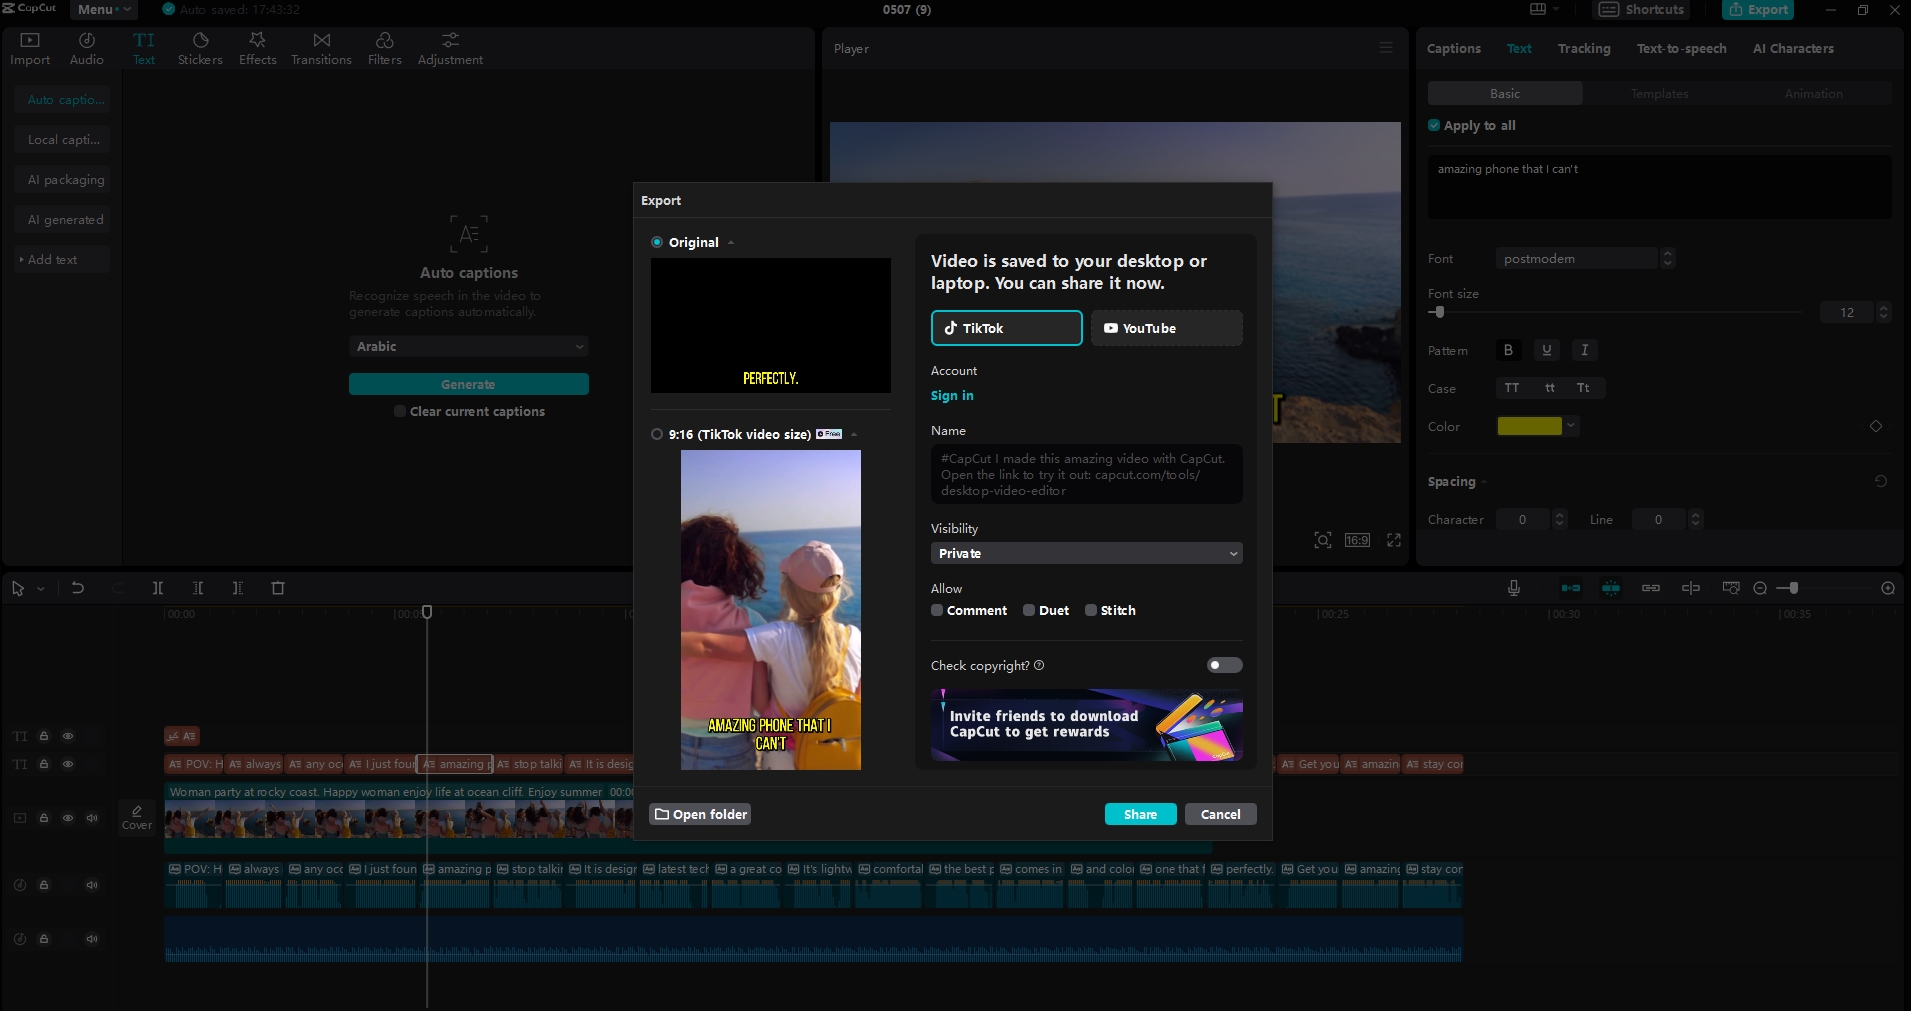Record a voiceover with the microphone icon
Image resolution: width=1911 pixels, height=1011 pixels.
tap(1513, 588)
